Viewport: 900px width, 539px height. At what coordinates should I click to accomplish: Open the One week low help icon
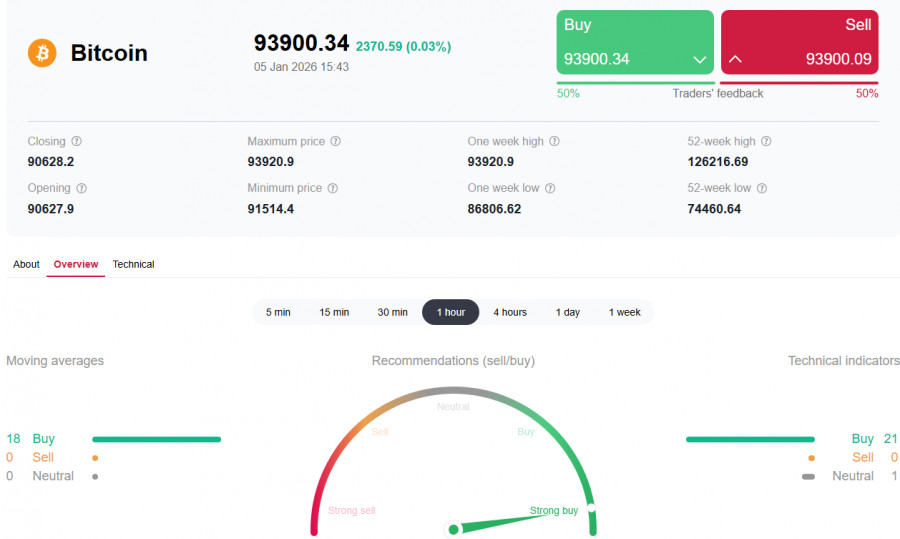550,188
